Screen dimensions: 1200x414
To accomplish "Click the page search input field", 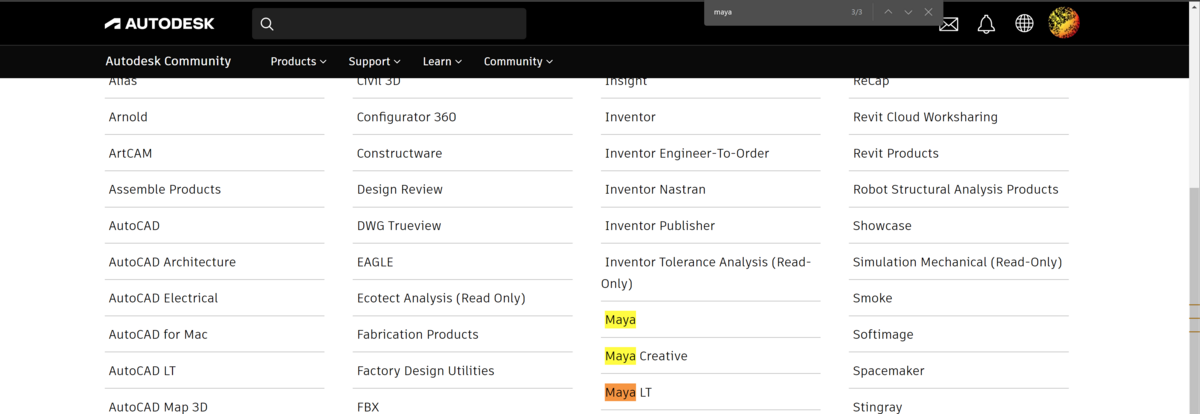I will coord(400,24).
